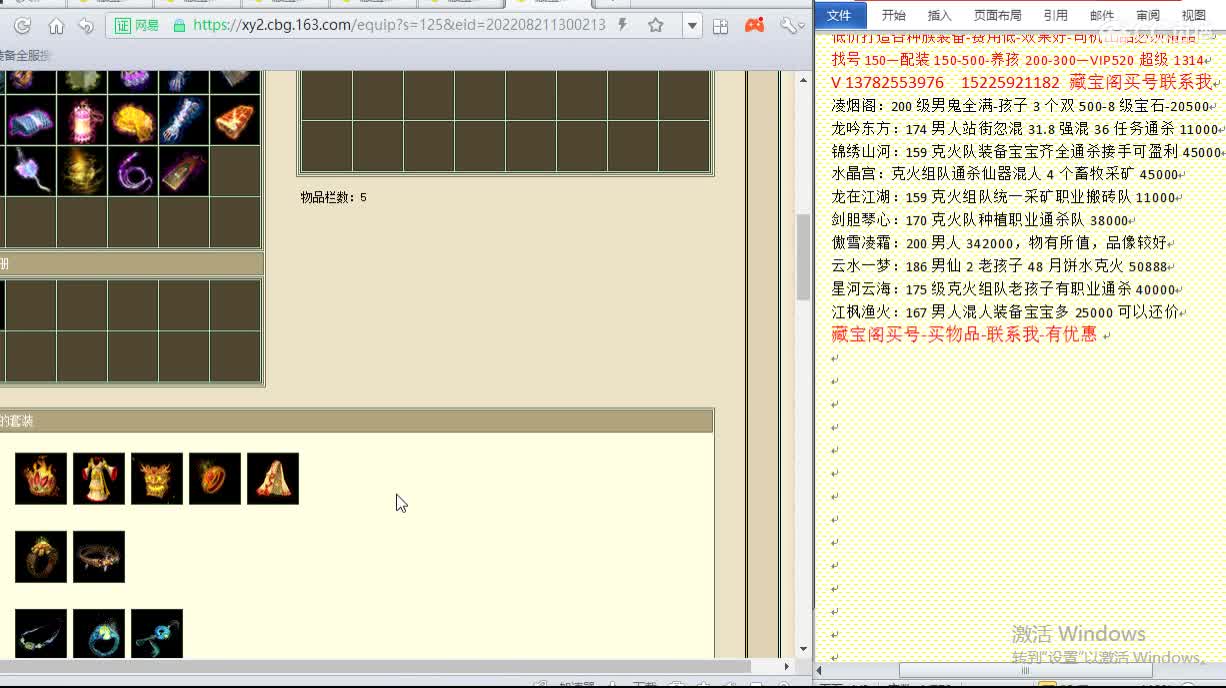Click the 物品栏数: 5 label
This screenshot has height=688, width=1226.
(333, 198)
